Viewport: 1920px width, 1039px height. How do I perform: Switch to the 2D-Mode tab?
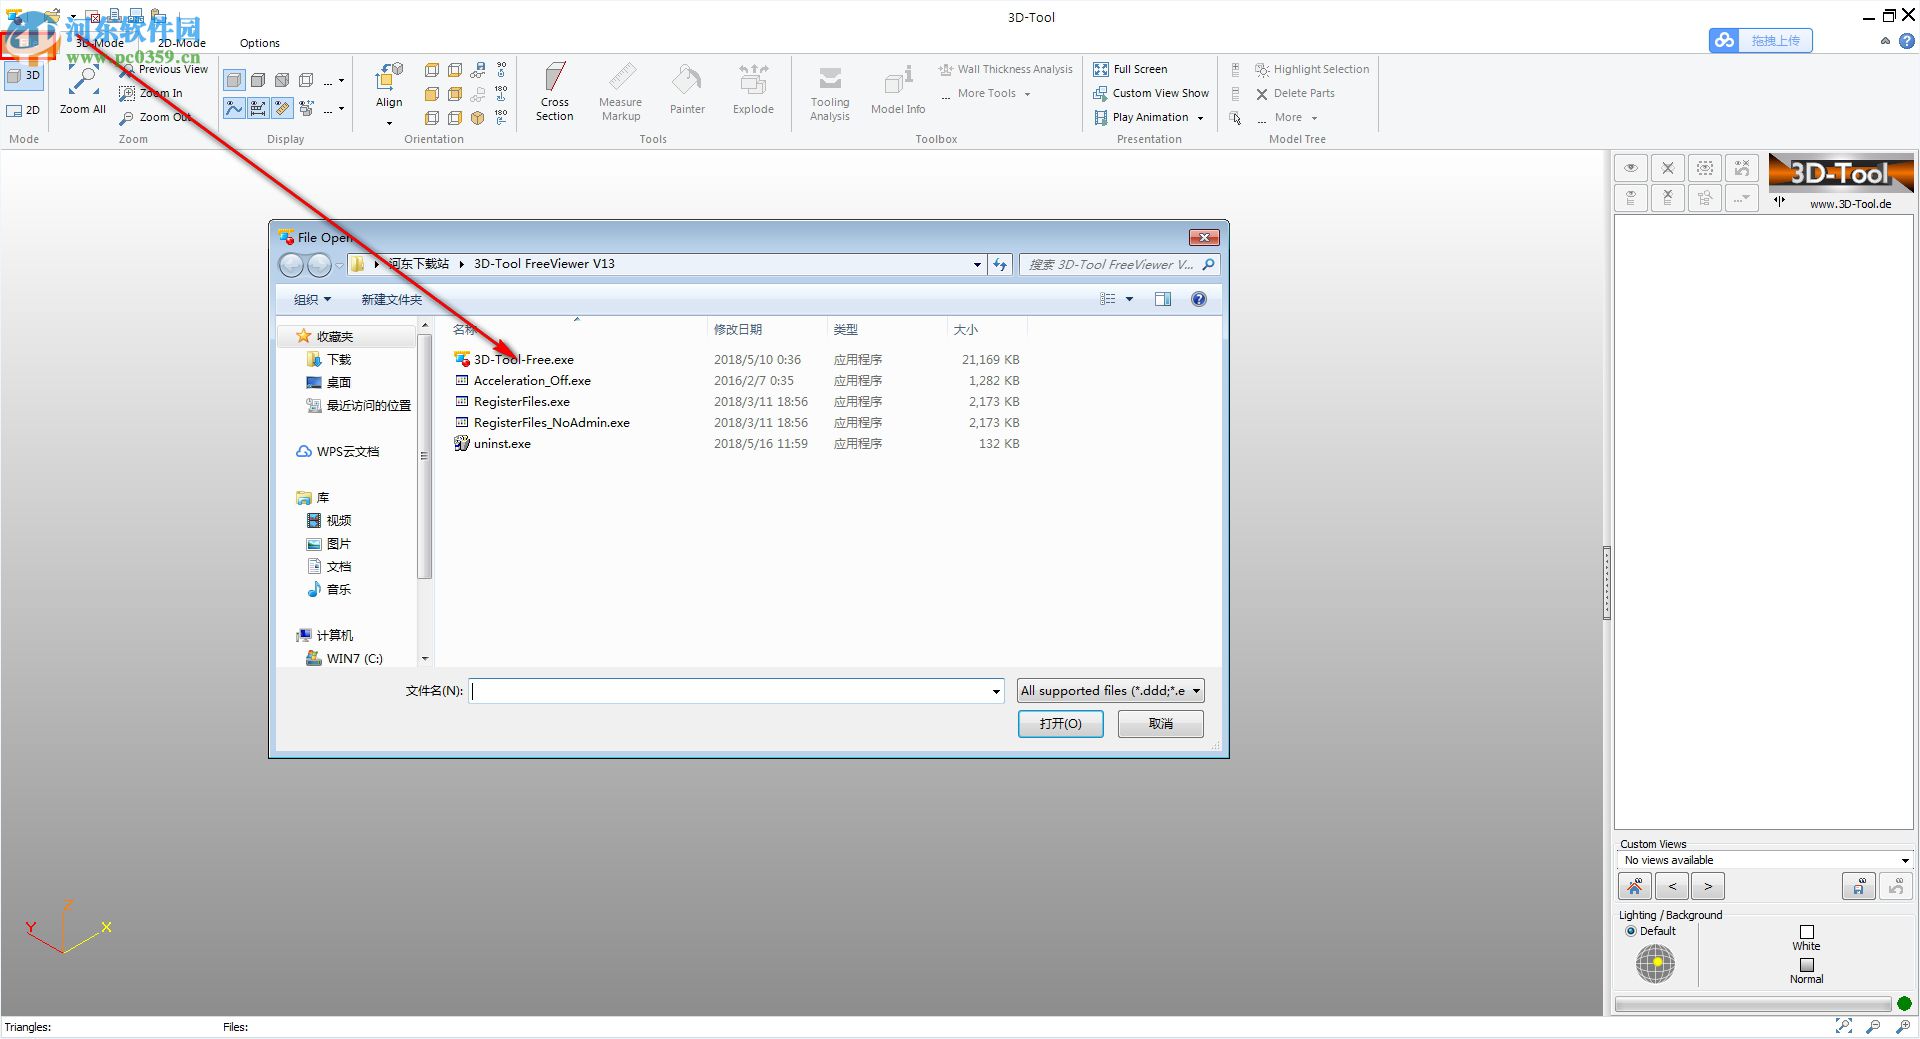click(181, 43)
